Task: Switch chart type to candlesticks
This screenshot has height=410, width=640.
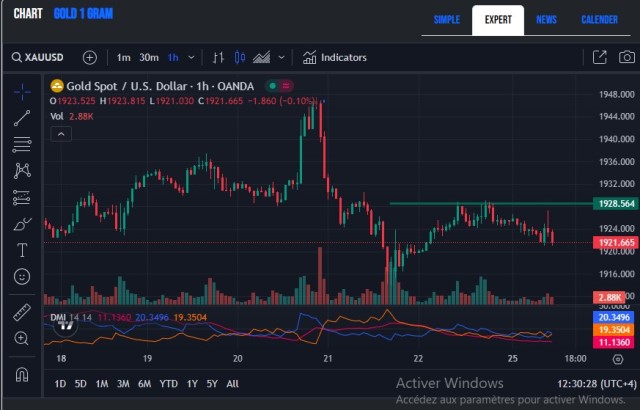Action: pos(239,58)
